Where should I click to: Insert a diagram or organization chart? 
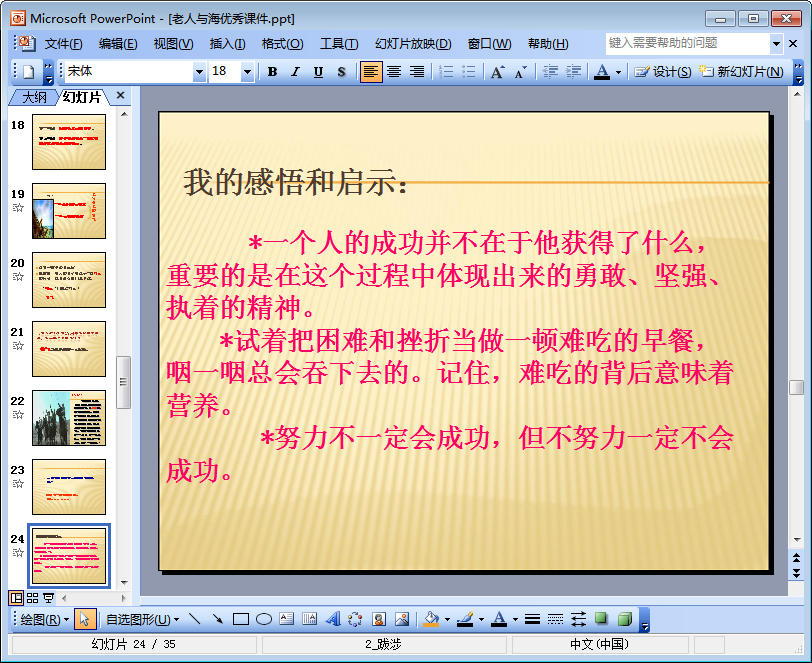tap(355, 619)
